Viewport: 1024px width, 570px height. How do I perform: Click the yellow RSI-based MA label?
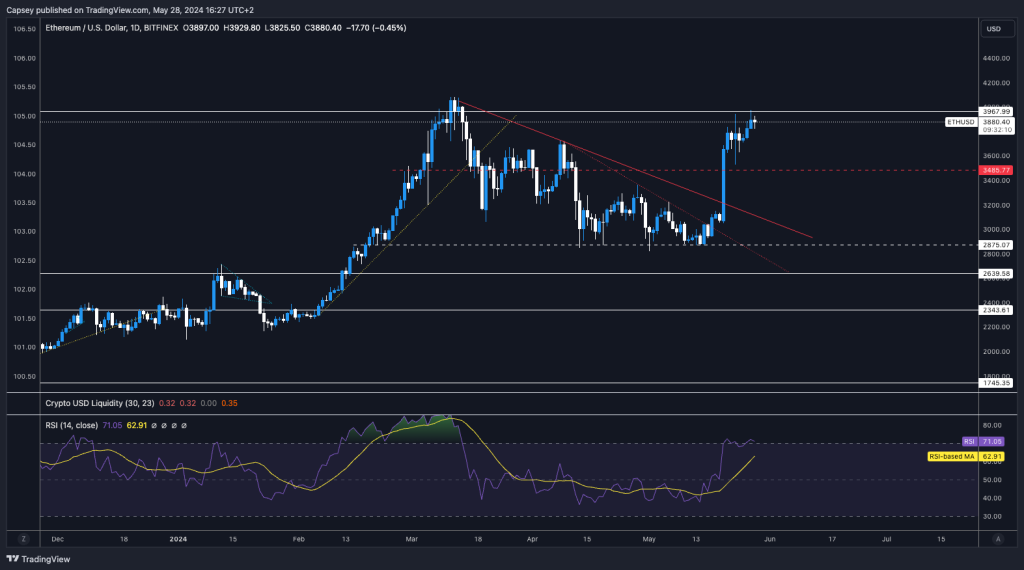coord(956,456)
